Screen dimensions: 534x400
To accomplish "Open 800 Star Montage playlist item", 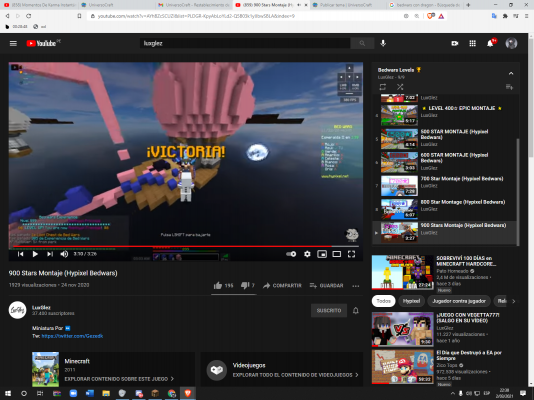I will pos(445,209).
